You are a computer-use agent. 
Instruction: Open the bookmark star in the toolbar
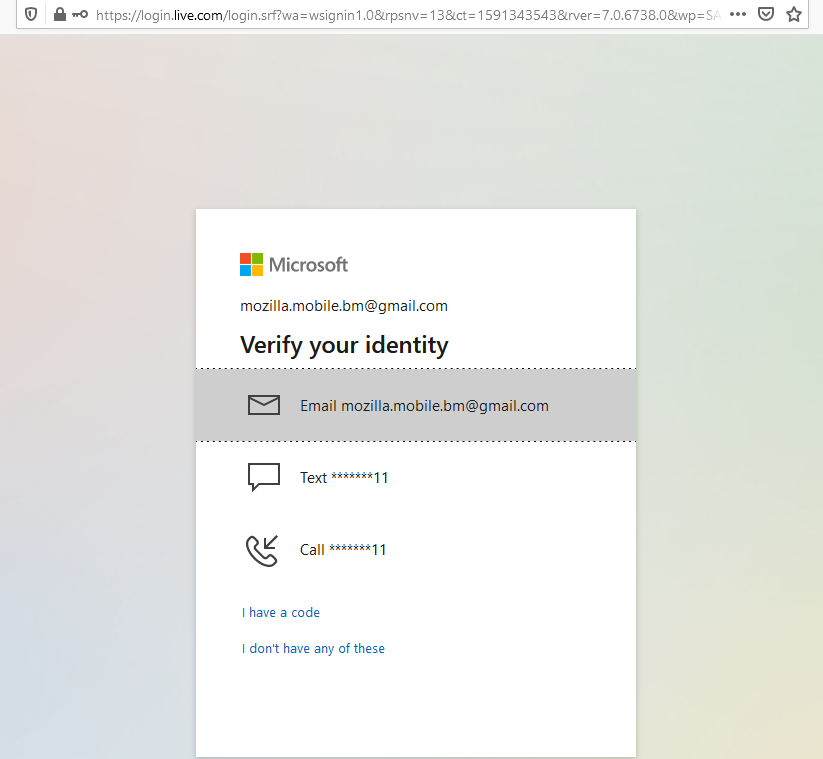coord(795,14)
